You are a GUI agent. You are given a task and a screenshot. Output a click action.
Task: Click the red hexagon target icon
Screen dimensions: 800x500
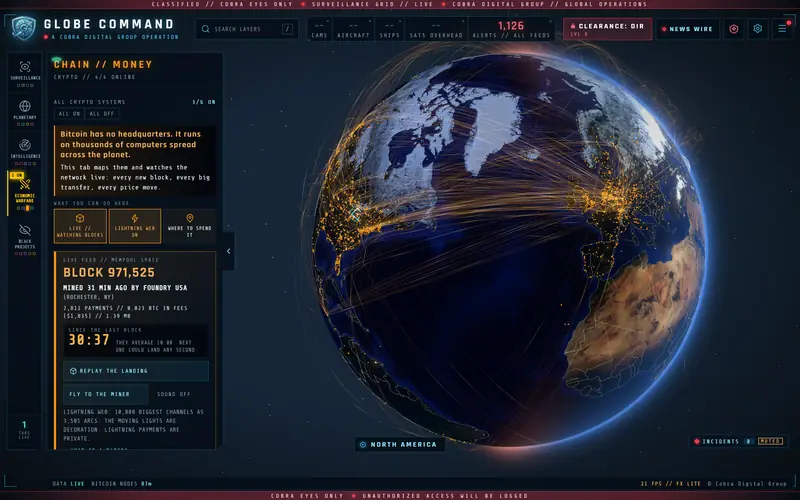click(734, 29)
